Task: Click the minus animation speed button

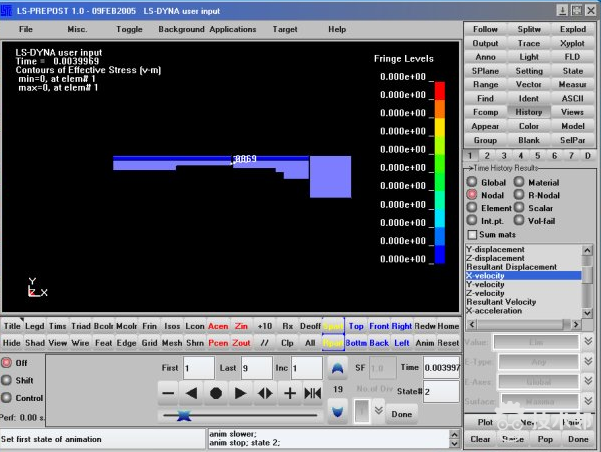Action: (x=168, y=393)
